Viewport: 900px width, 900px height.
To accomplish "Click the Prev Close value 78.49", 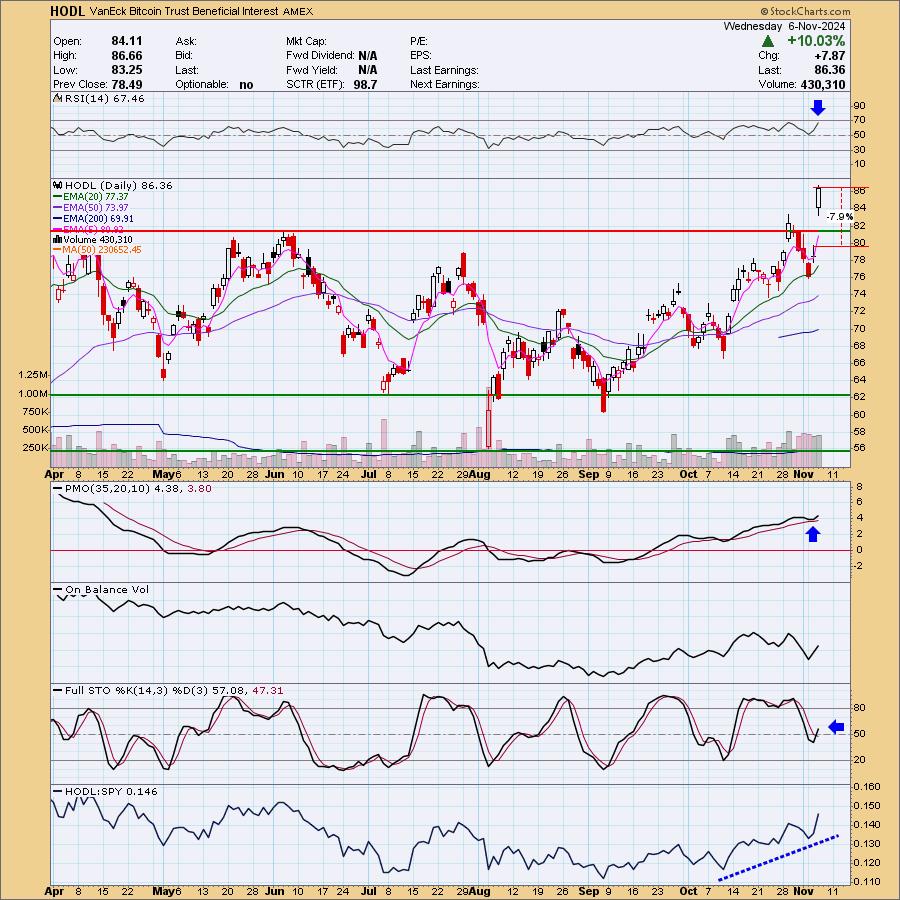I will [127, 84].
